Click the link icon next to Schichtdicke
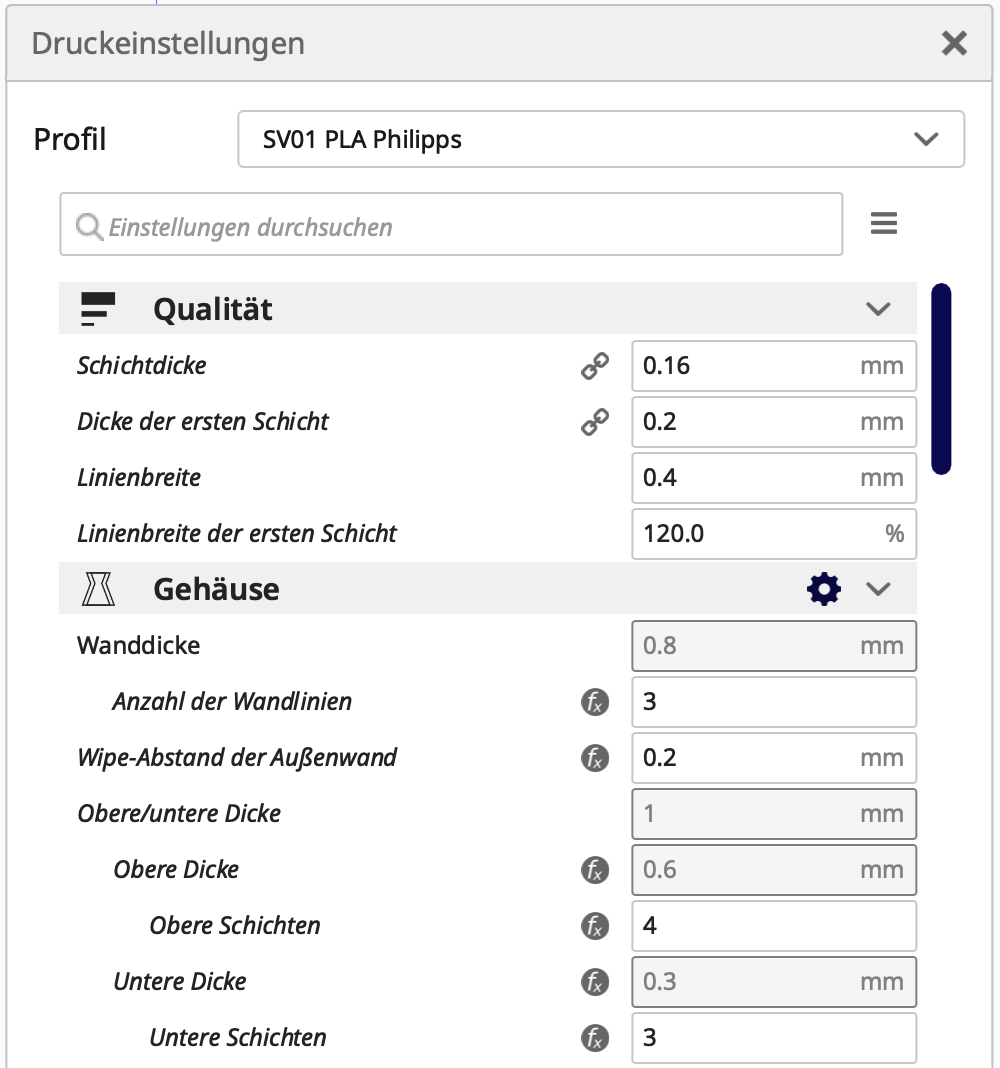Viewport: 1000px width, 1068px height. (595, 366)
